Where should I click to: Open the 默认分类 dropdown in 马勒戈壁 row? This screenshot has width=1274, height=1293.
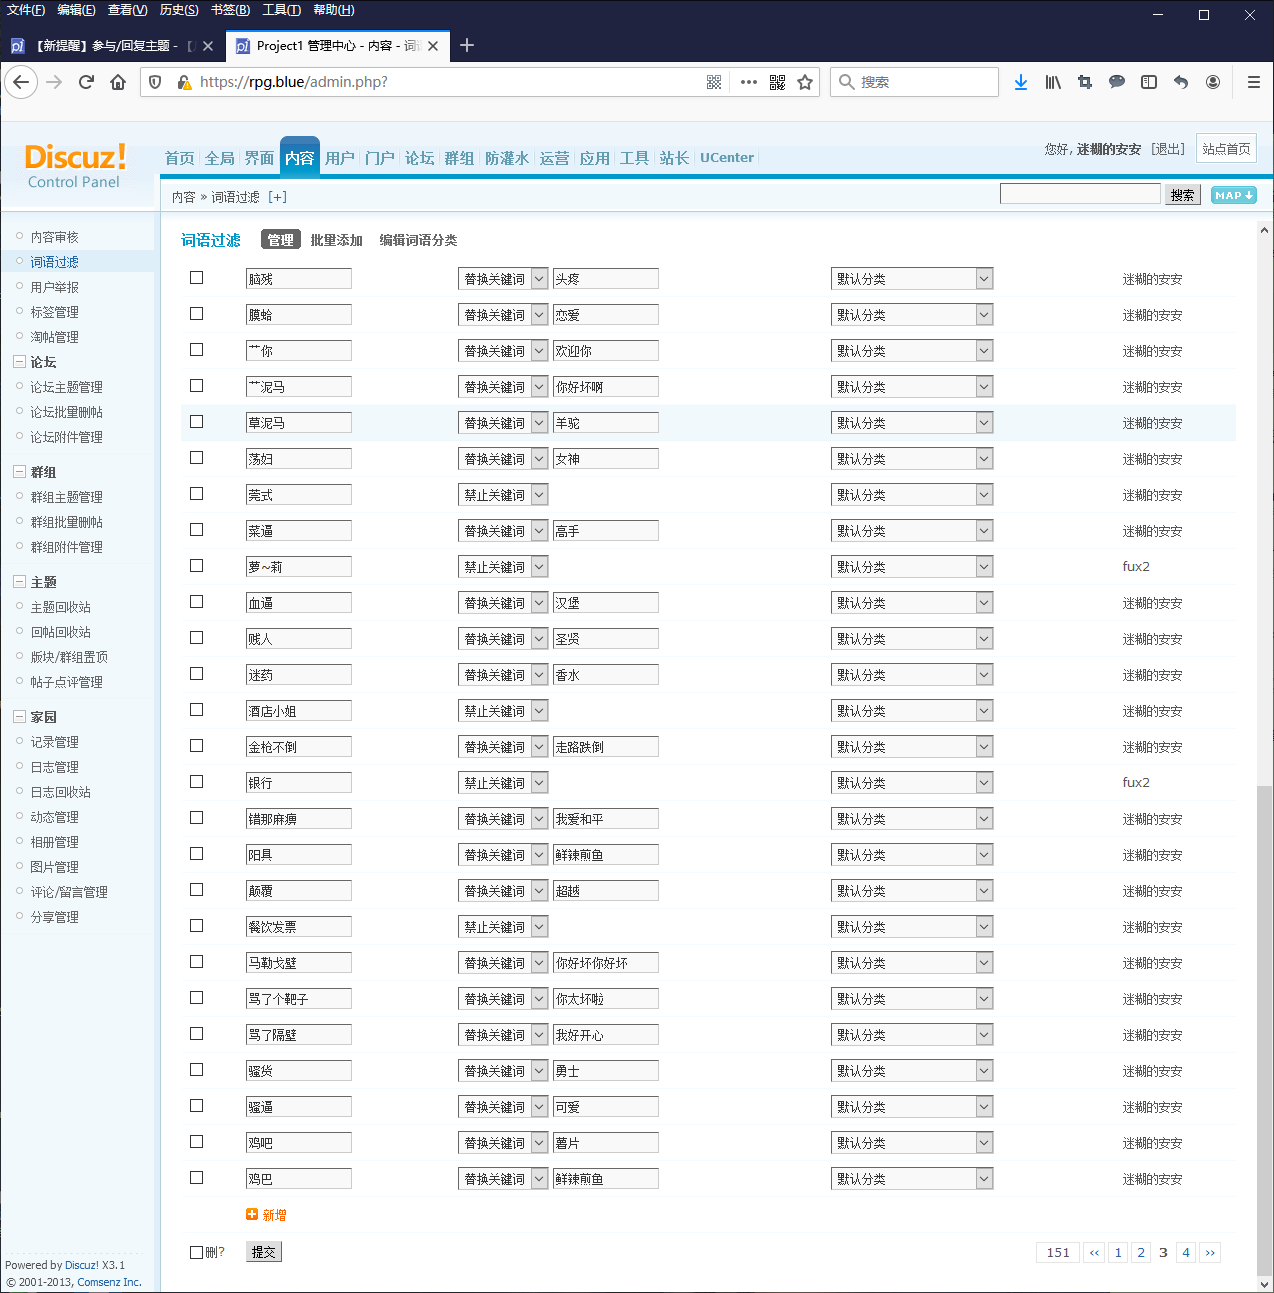click(x=912, y=963)
